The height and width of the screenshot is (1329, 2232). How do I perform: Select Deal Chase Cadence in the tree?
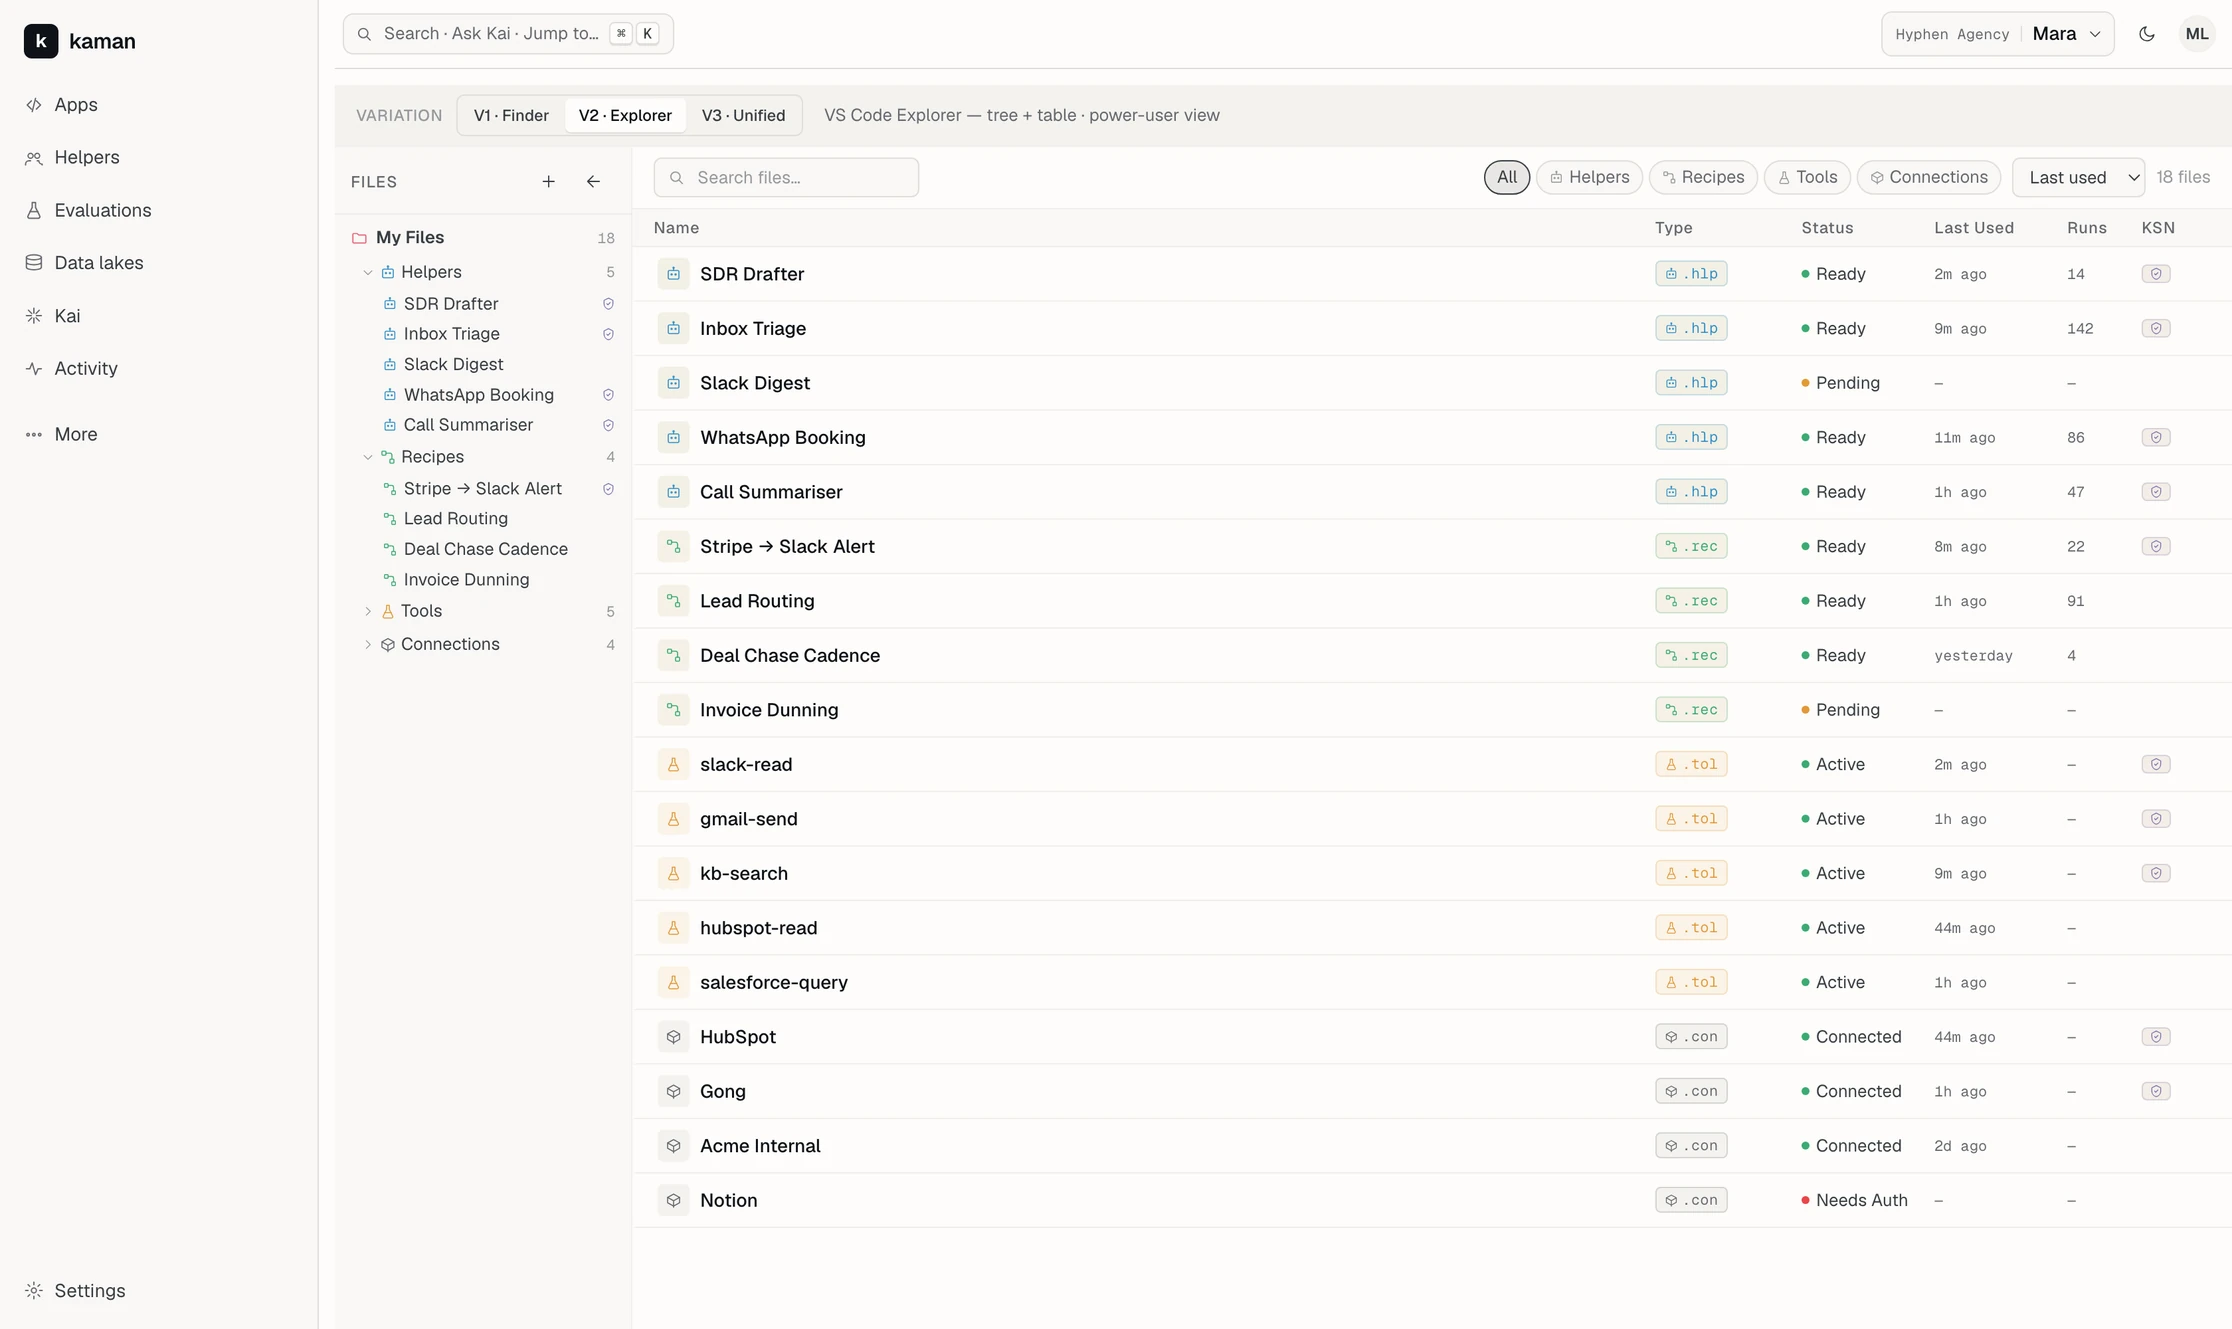point(485,549)
